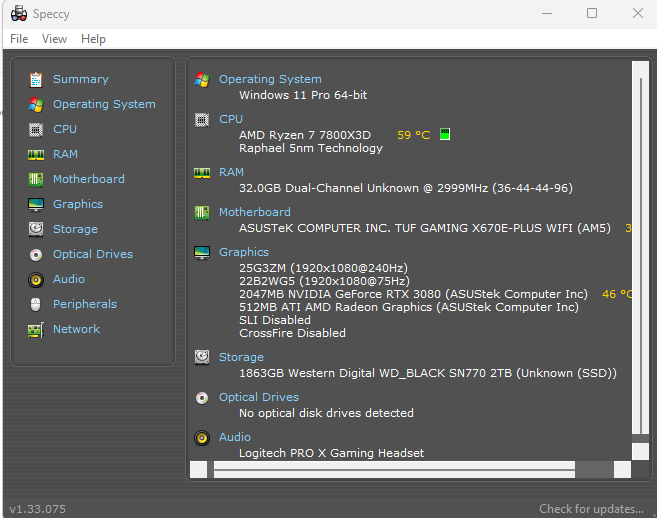Open the Graphics heading in summary panel

coord(243,252)
